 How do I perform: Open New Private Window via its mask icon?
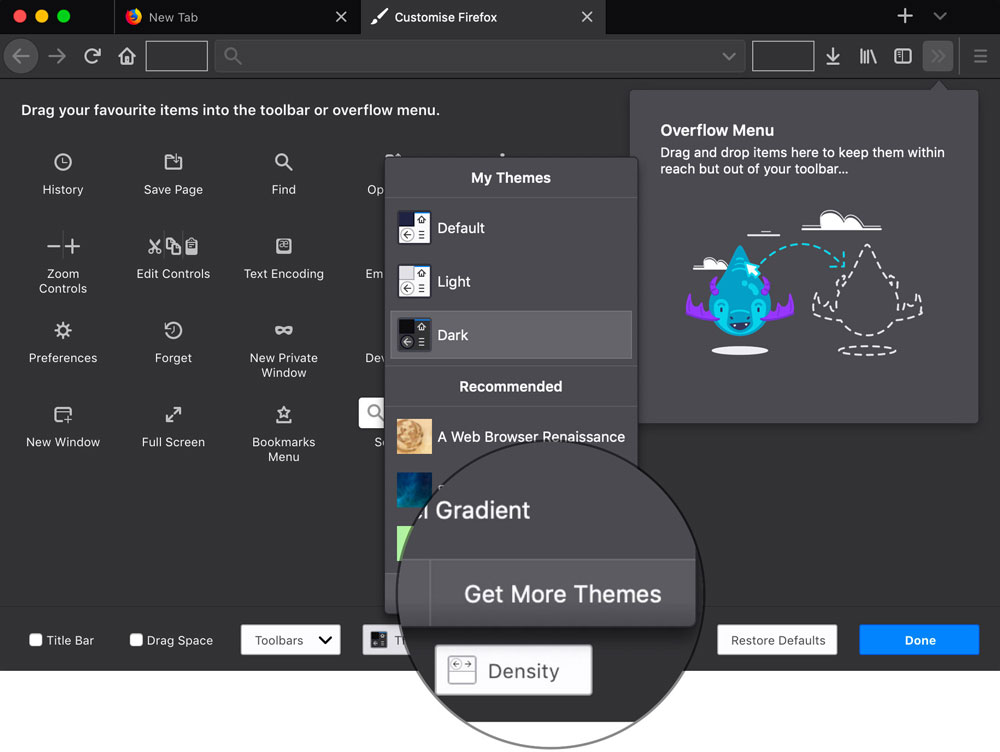pos(283,331)
